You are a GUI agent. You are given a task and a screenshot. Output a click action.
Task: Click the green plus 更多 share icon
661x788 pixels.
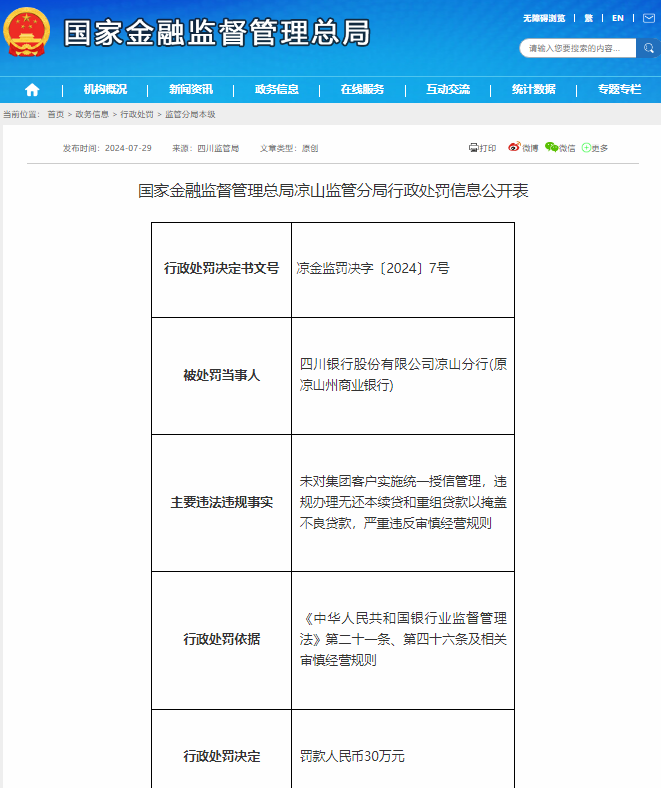[x=595, y=148]
